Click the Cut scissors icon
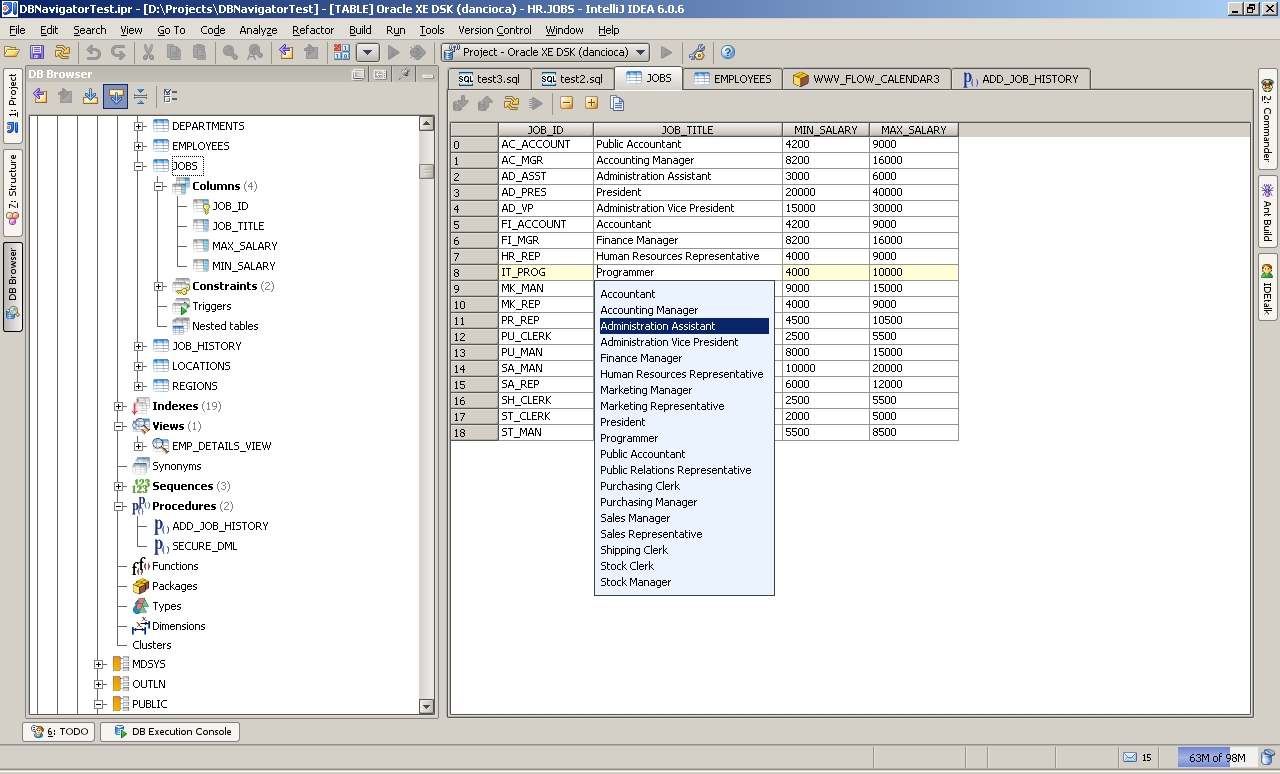The width and height of the screenshot is (1280, 774). pos(149,52)
